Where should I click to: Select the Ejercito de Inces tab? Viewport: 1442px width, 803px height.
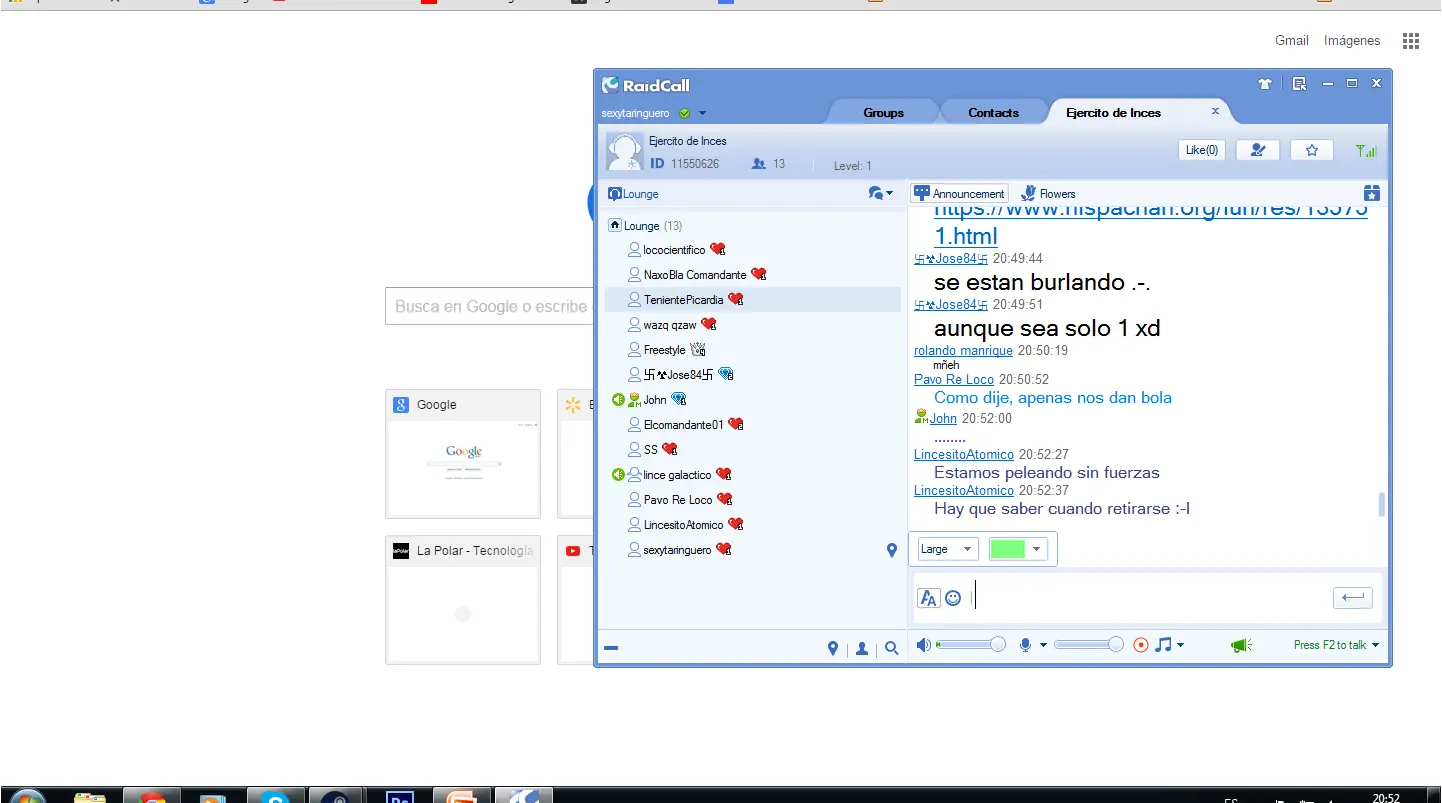[x=1114, y=113]
